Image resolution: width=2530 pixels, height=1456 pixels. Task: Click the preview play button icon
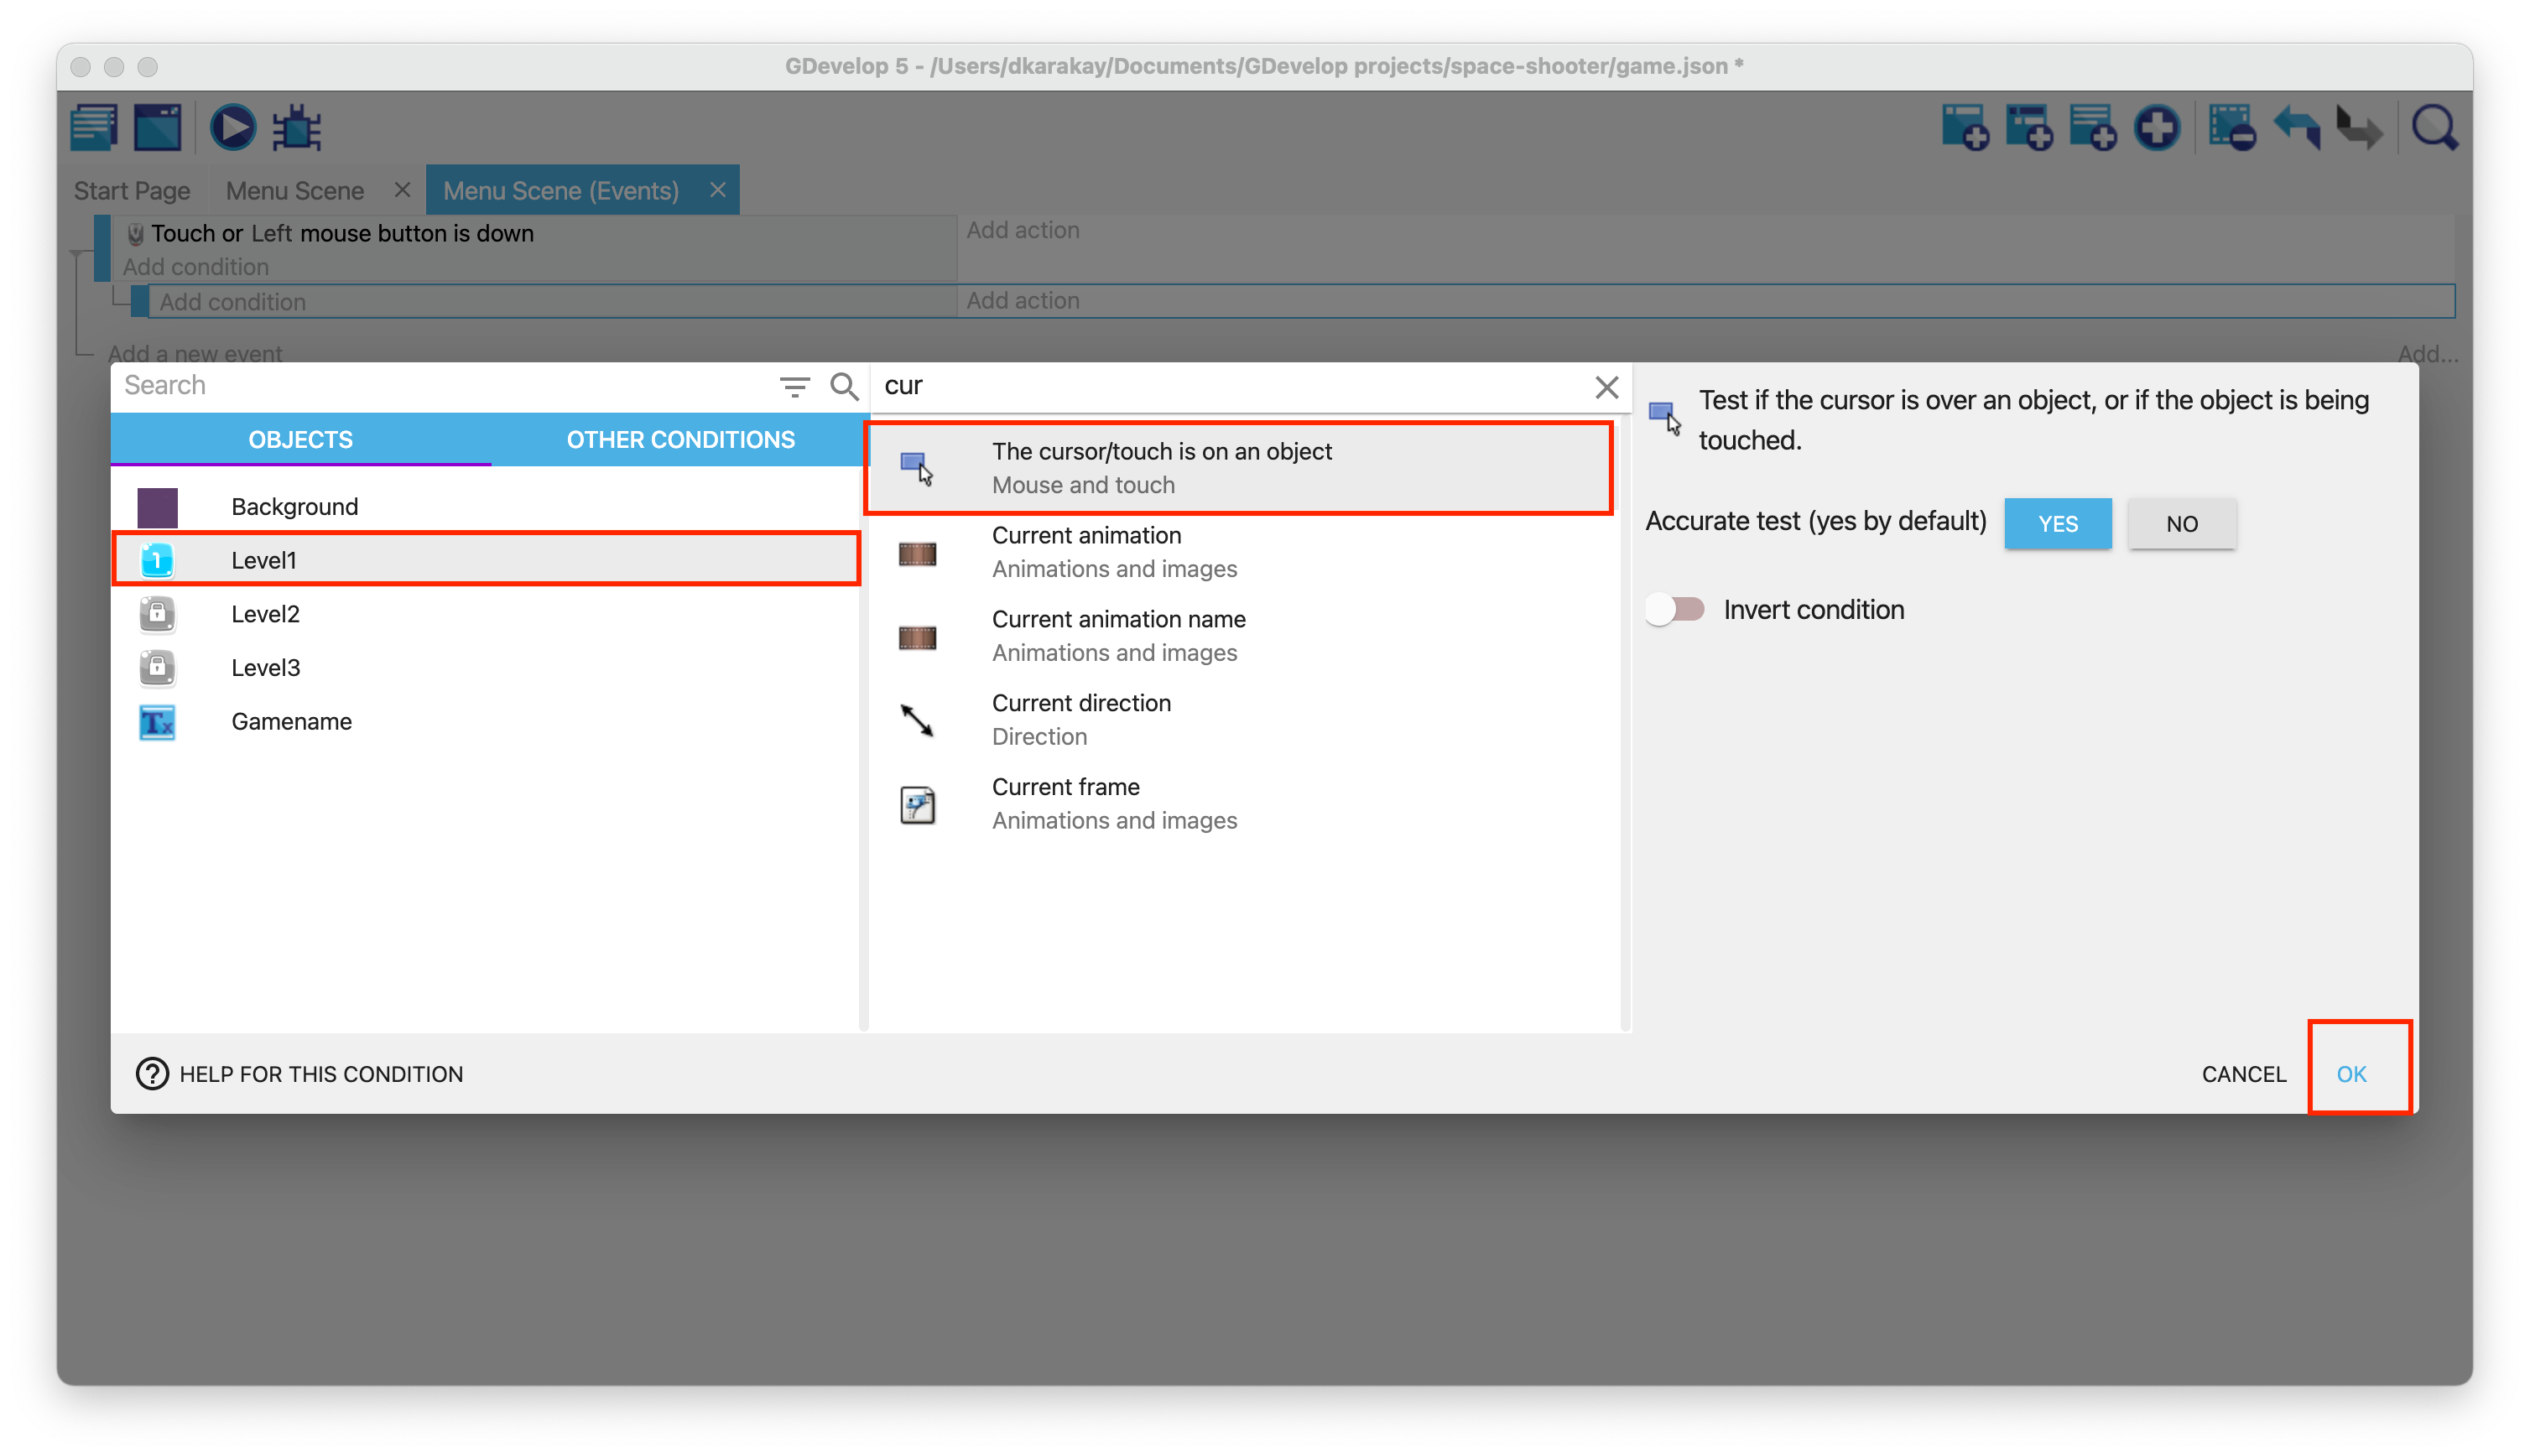(x=232, y=128)
